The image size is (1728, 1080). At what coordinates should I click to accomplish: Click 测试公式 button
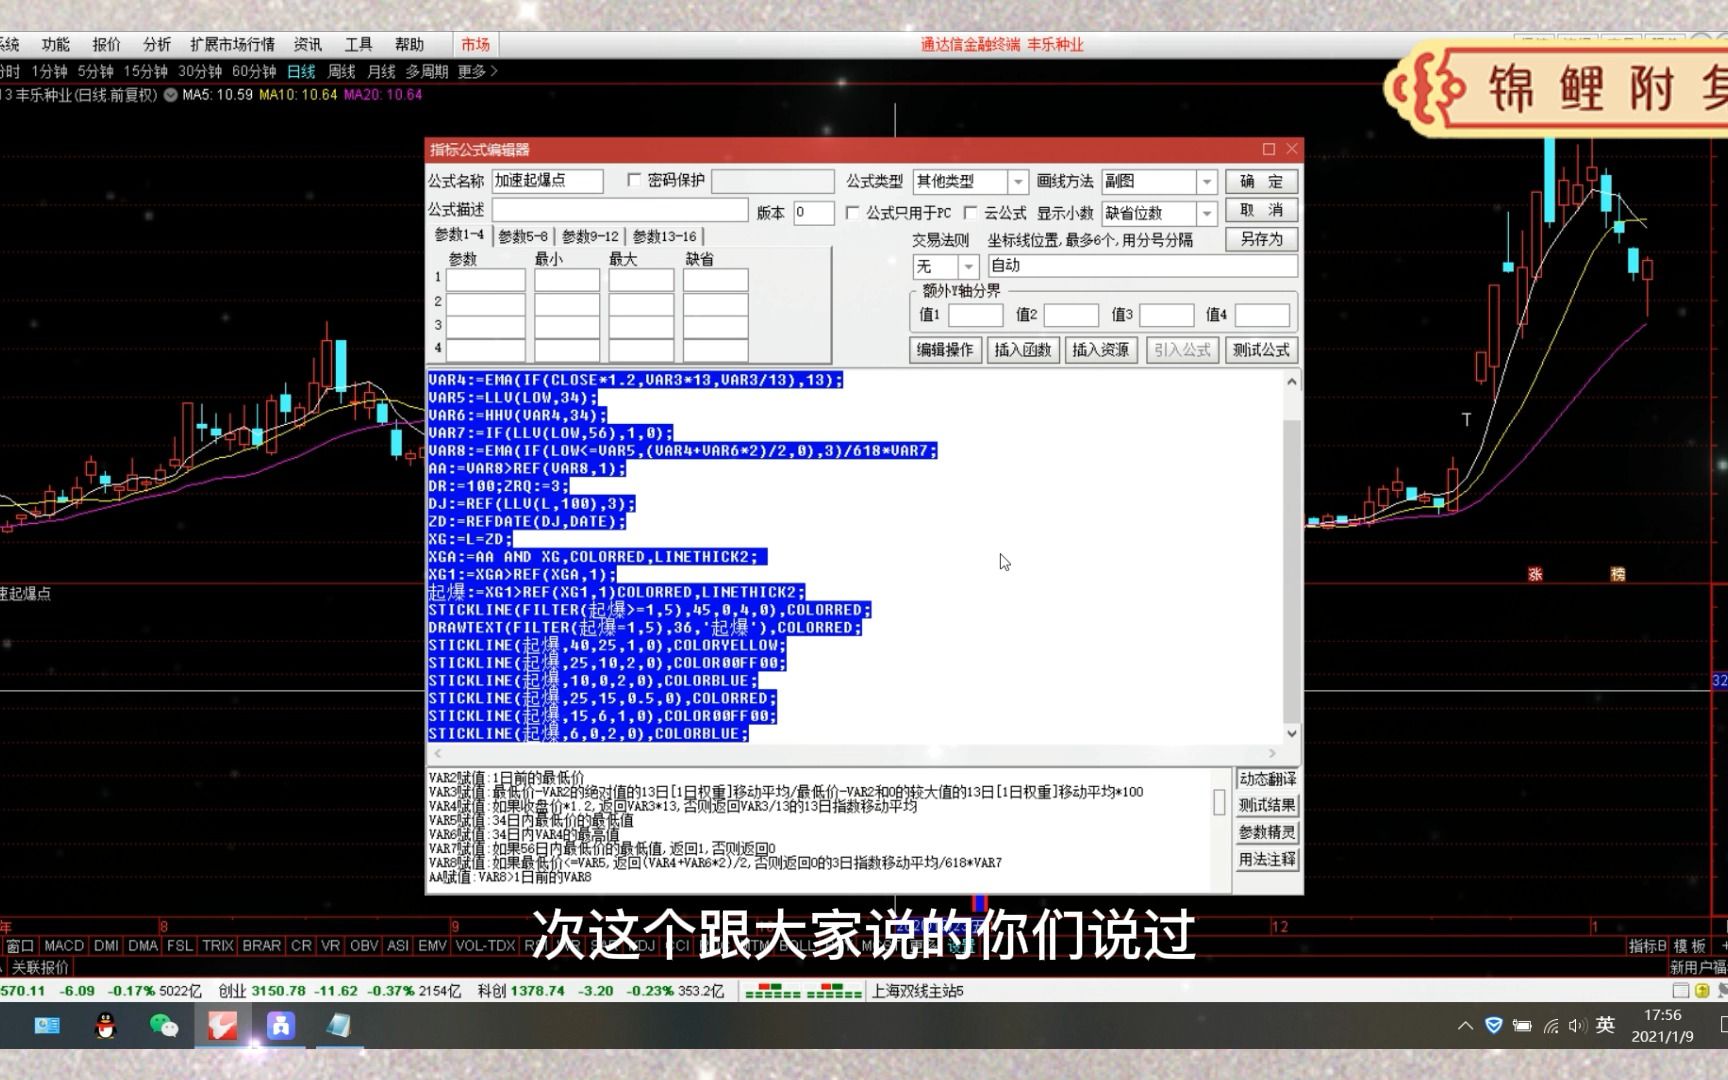[1261, 350]
